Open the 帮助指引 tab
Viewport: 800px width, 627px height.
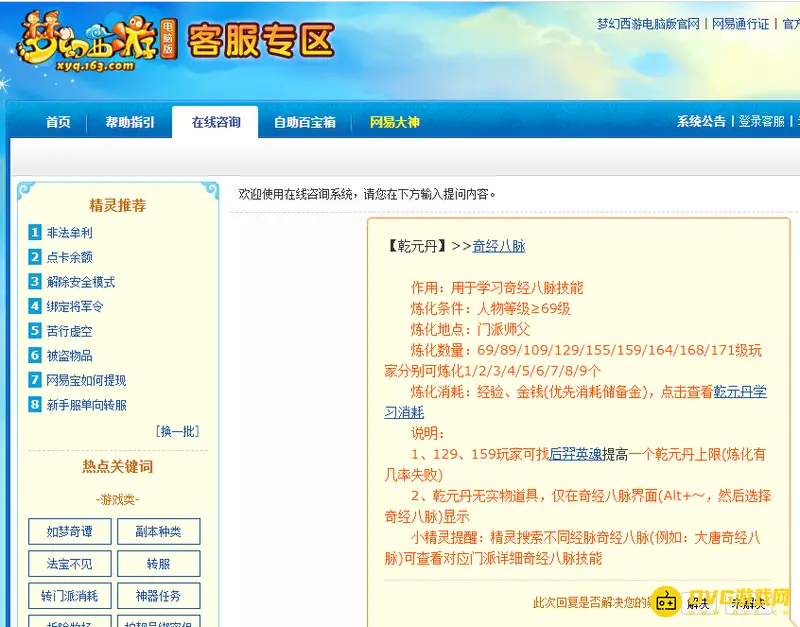tap(130, 122)
